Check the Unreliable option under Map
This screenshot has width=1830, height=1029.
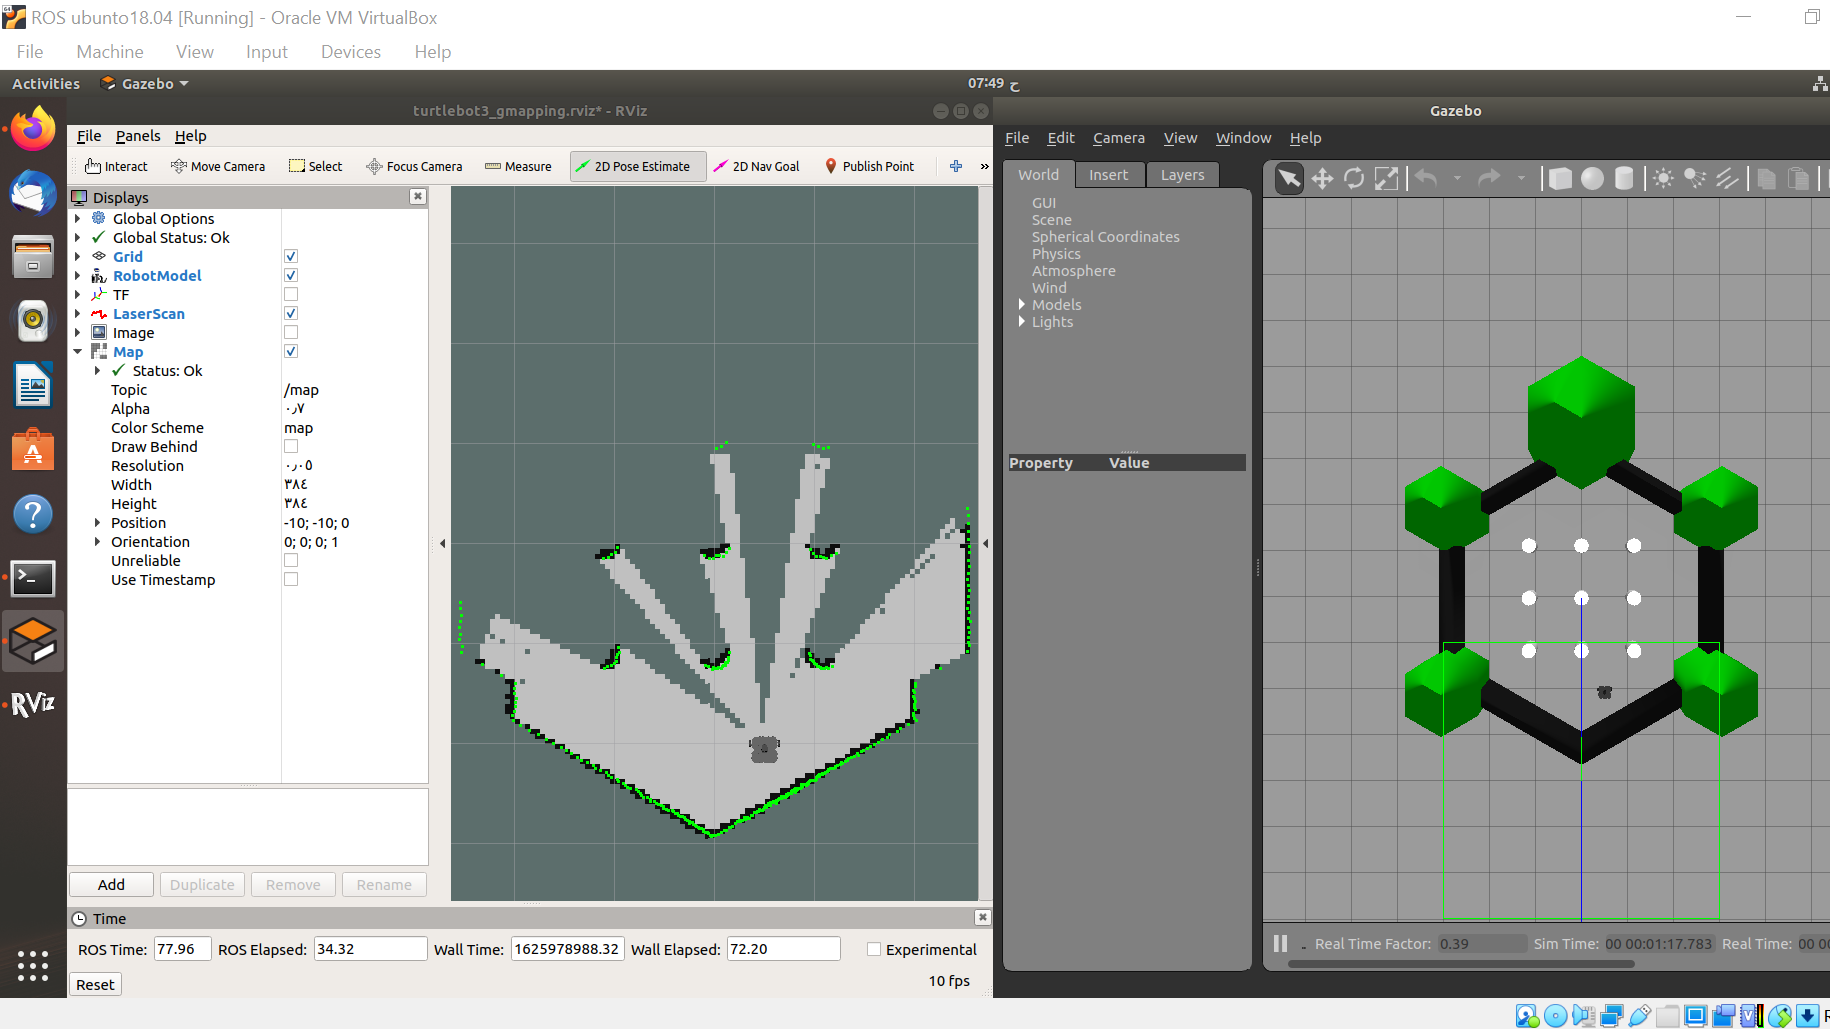[290, 560]
